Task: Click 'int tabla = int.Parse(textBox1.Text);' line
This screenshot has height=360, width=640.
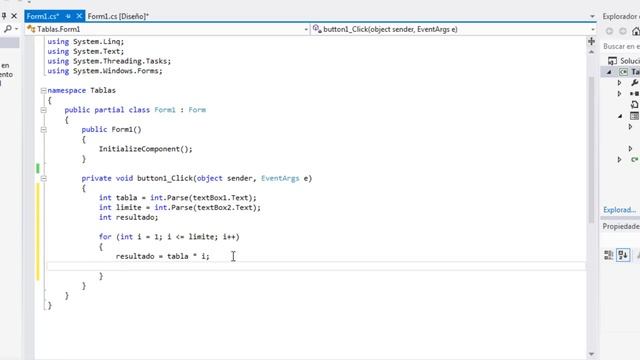Action: click(178, 198)
